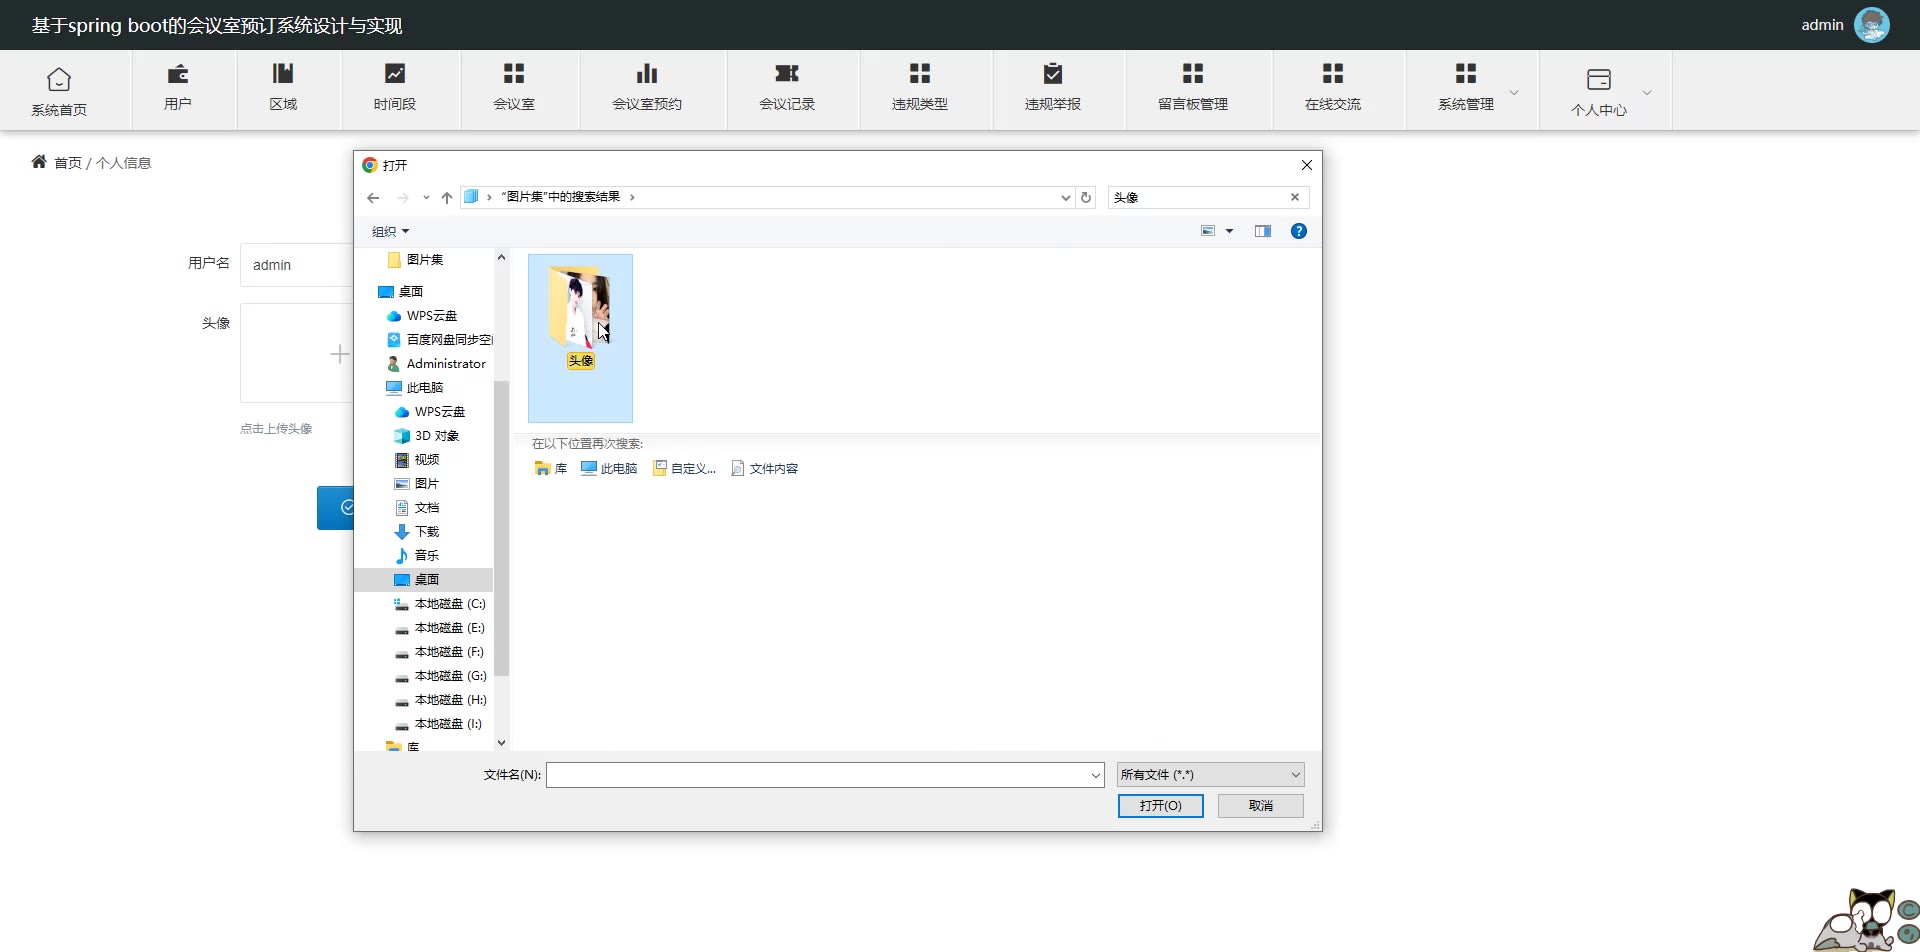Select 此电脑 under search again locations
Screen dimensions: 1920x952
pos(609,468)
